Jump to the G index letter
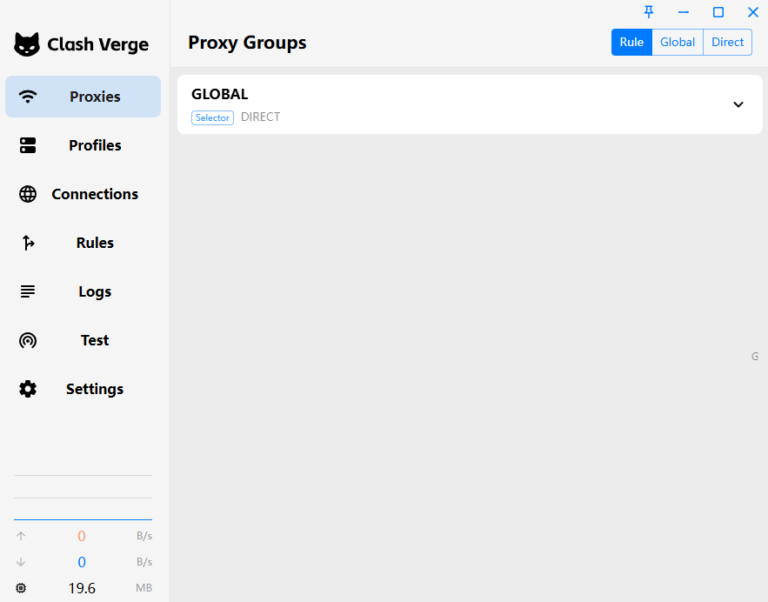 tap(755, 356)
